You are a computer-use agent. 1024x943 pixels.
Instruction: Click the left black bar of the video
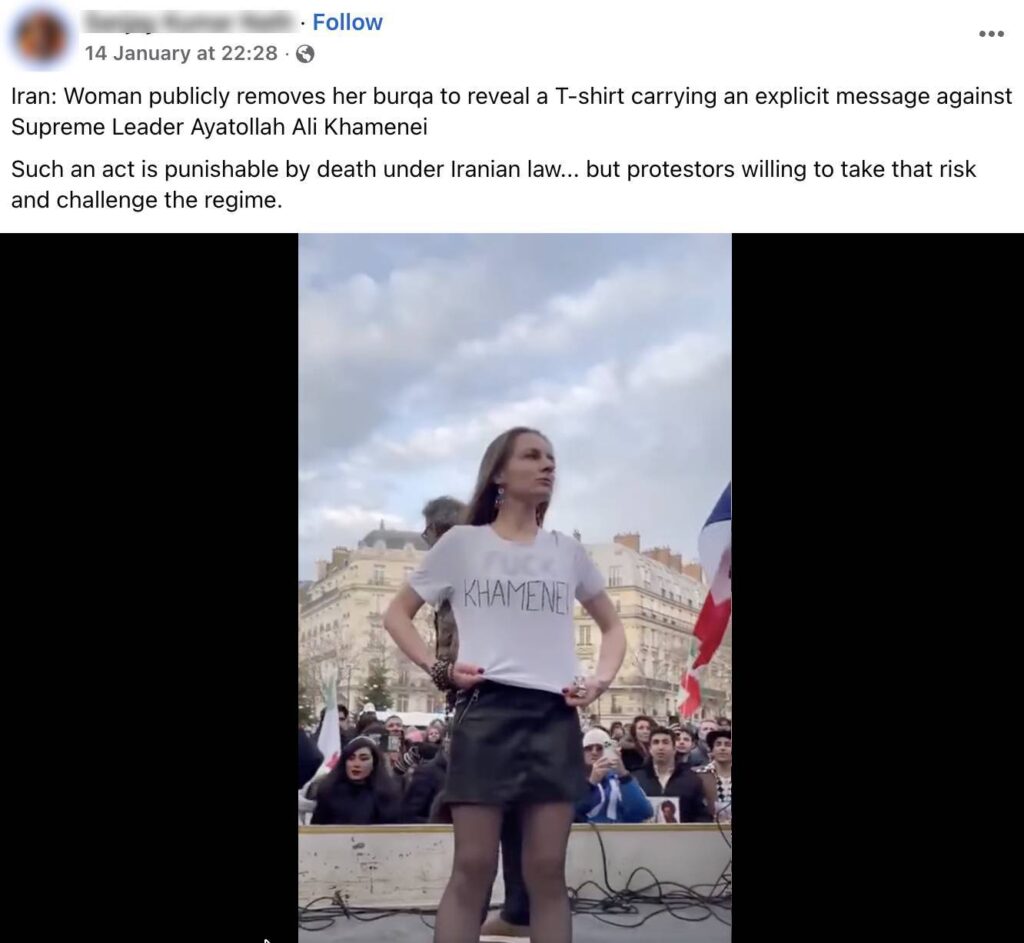click(149, 588)
